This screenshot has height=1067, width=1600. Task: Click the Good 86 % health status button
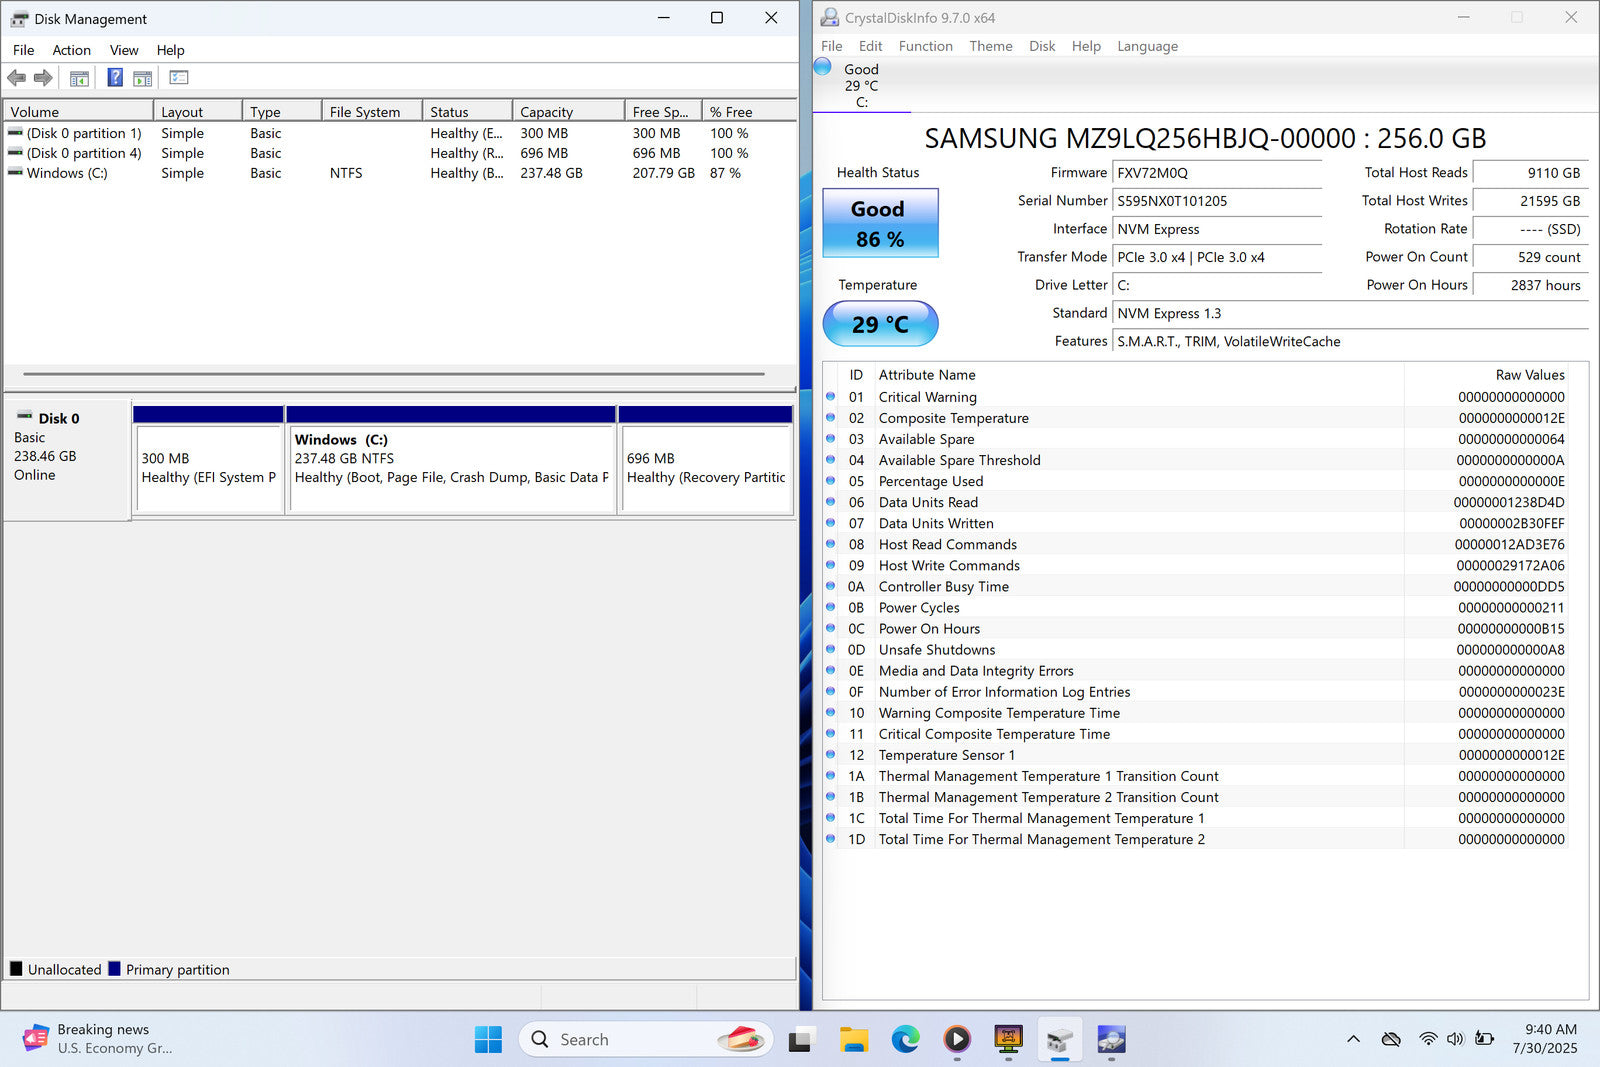coord(880,223)
